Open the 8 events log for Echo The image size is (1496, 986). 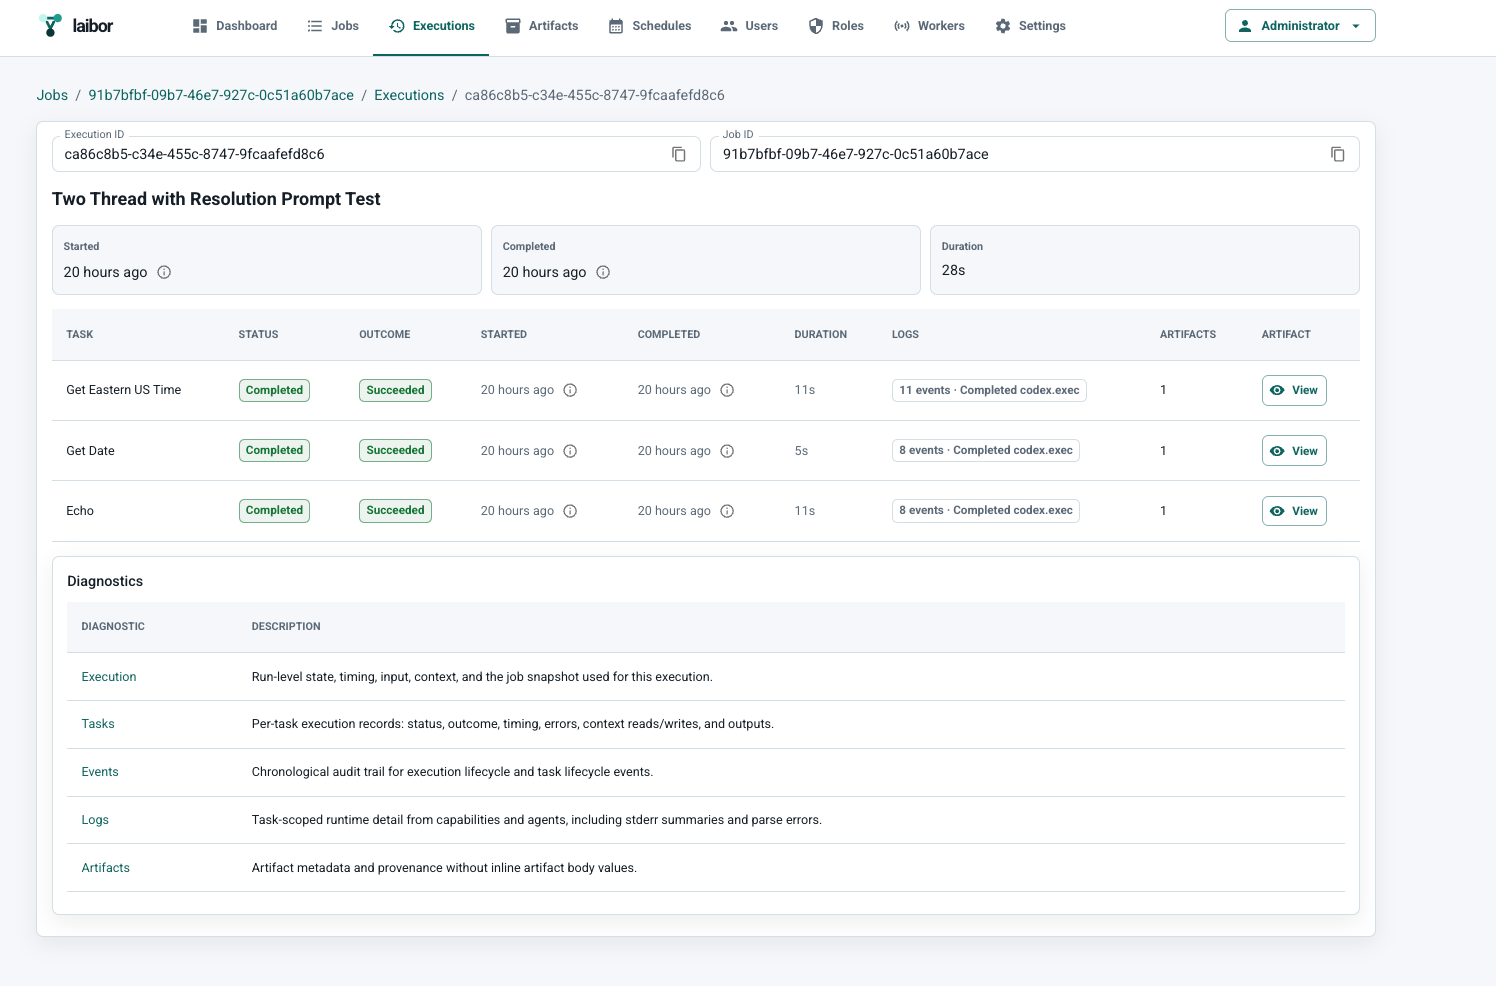pos(986,510)
